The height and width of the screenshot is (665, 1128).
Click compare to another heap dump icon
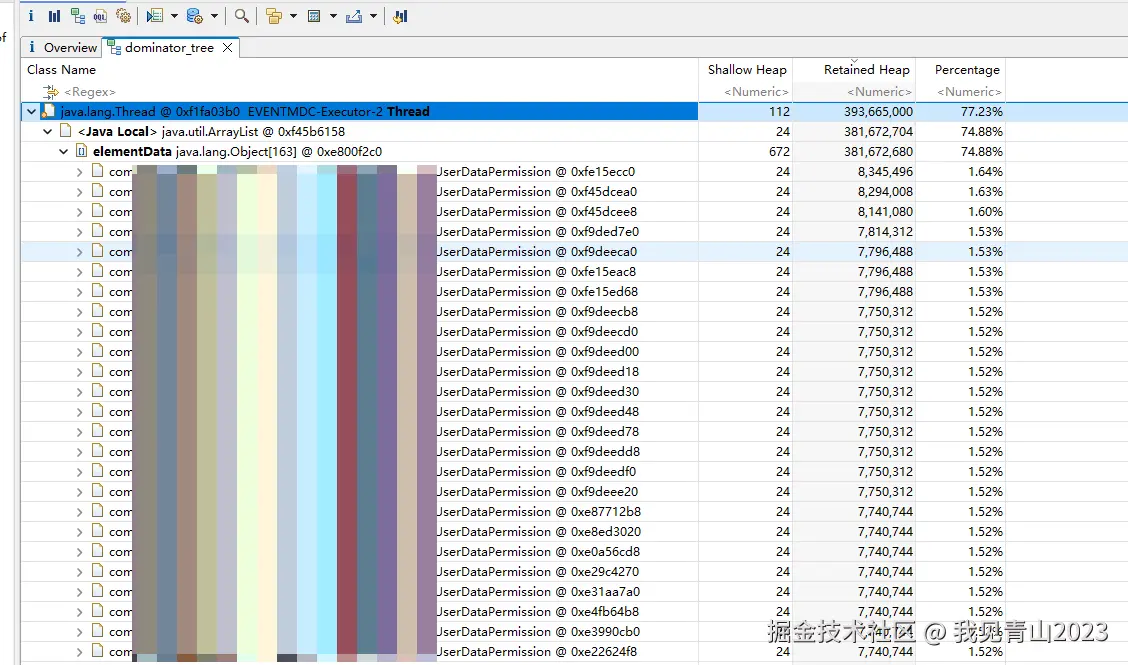pos(401,16)
